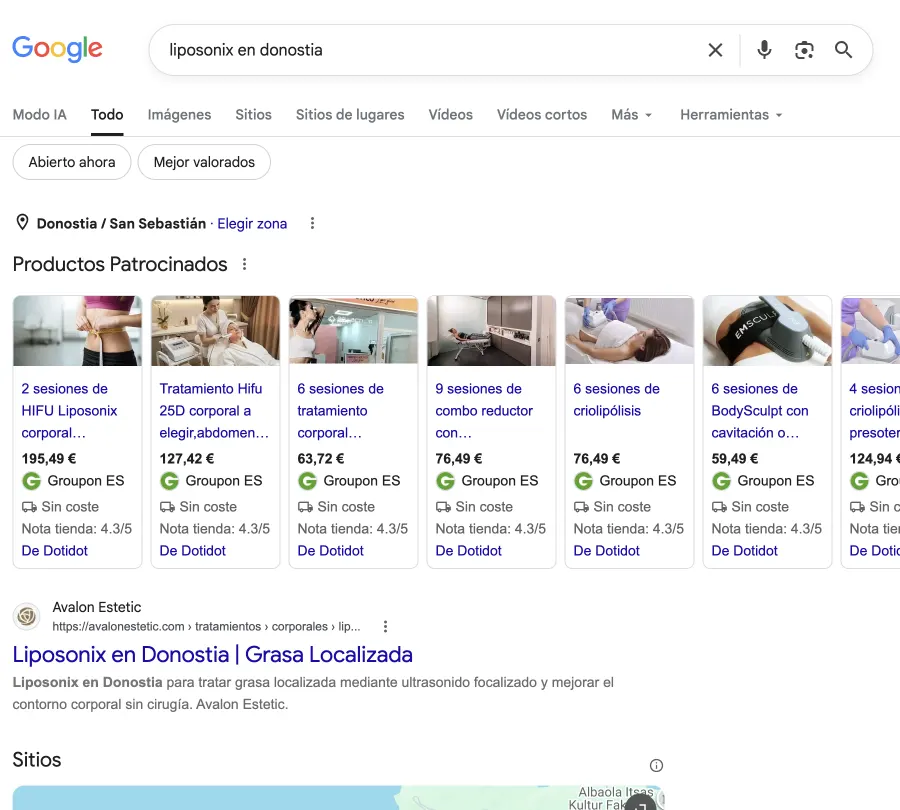Expand the Herramientas dropdown
900x810 pixels.
click(731, 114)
